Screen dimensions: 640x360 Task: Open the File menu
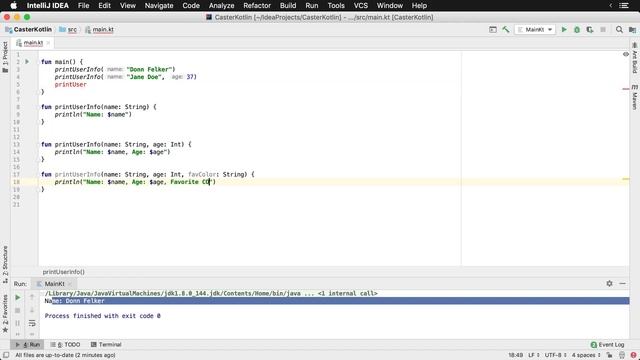83,6
